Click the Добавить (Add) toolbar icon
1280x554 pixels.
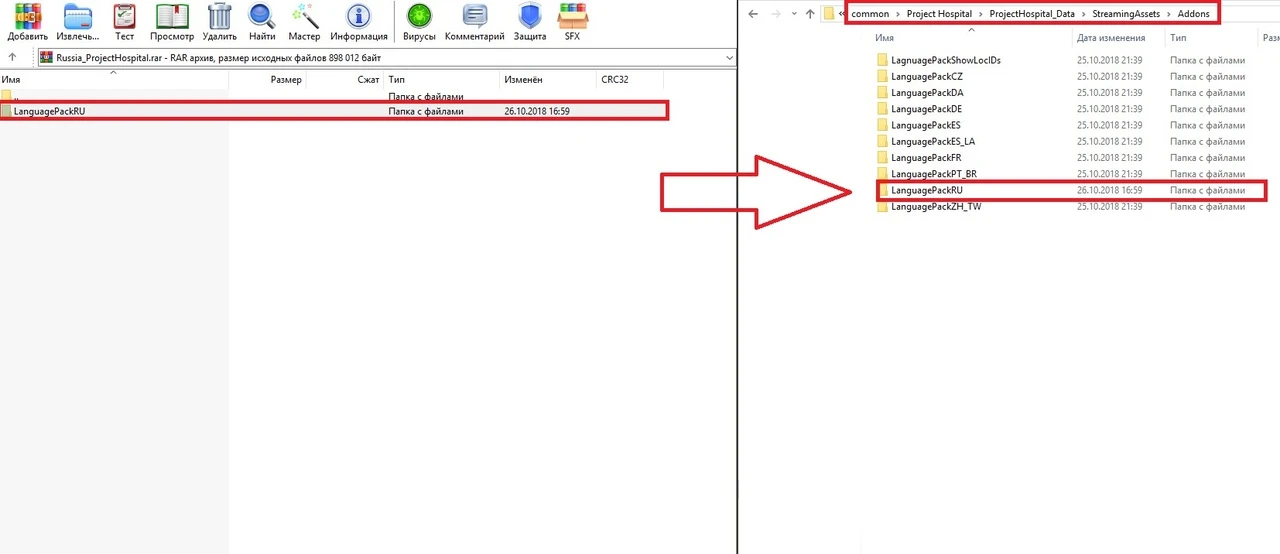pyautogui.click(x=27, y=22)
